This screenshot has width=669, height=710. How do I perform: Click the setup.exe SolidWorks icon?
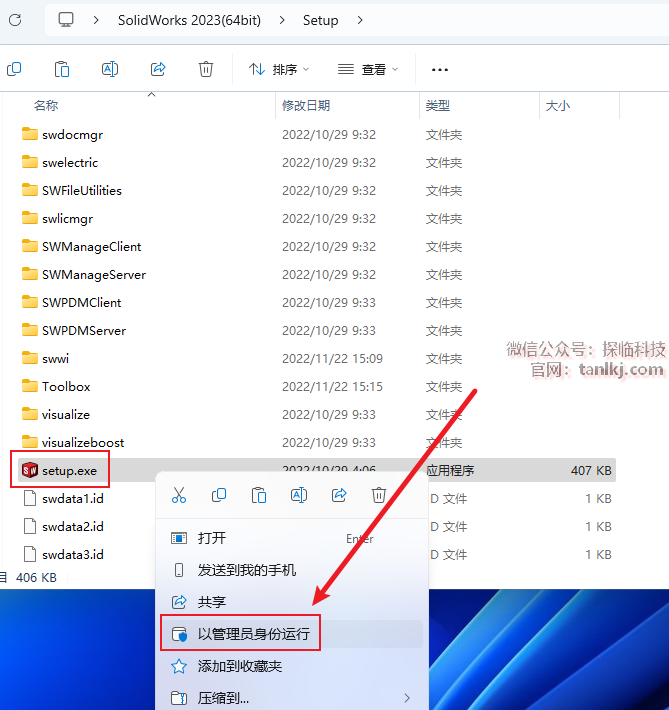point(30,470)
